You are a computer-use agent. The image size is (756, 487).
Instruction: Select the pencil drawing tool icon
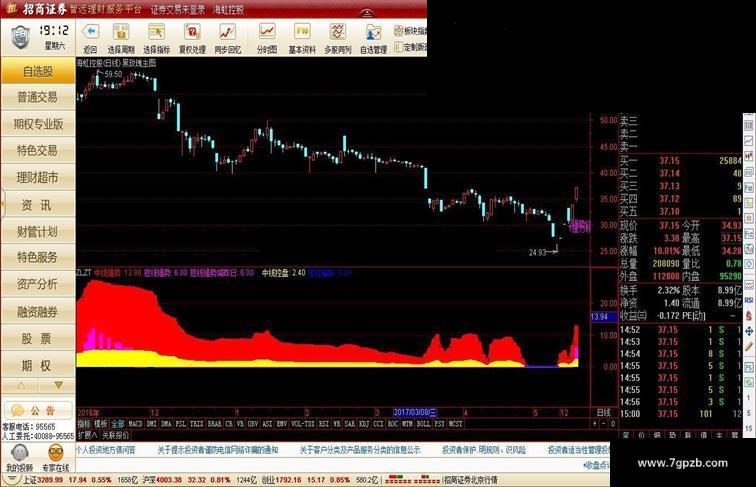click(749, 347)
